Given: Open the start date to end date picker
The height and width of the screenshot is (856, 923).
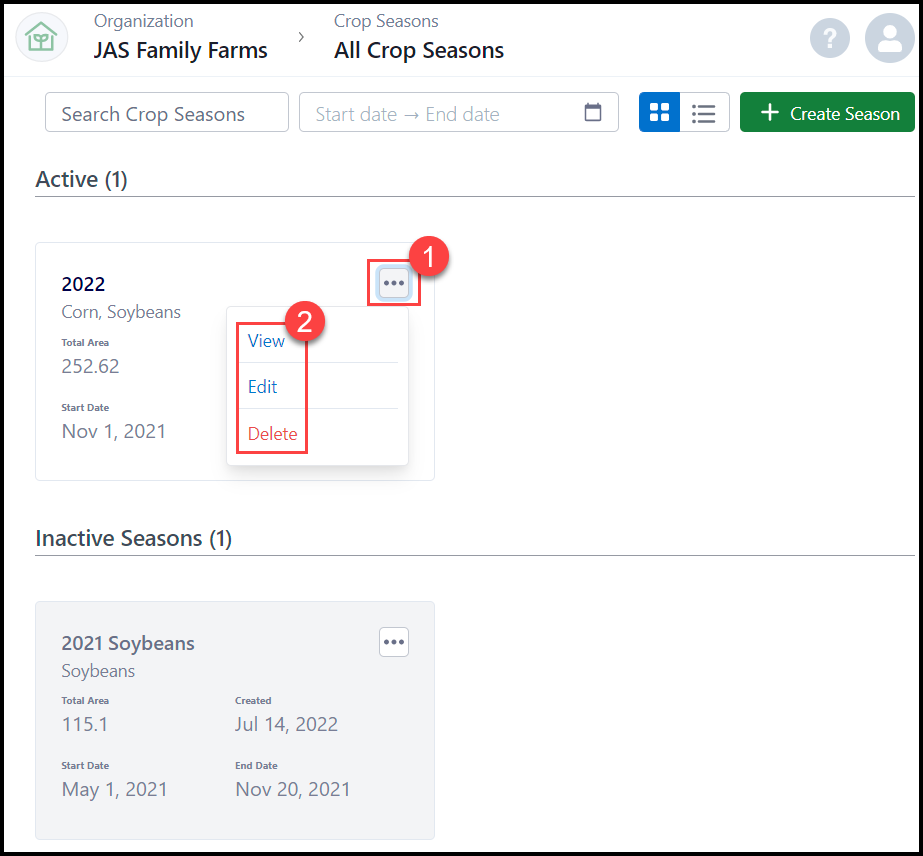Looking at the screenshot, I should [440, 113].
